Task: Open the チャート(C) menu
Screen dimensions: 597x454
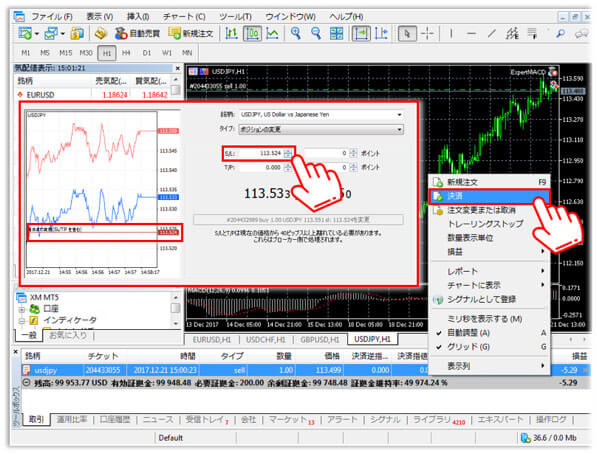Action: pyautogui.click(x=184, y=16)
